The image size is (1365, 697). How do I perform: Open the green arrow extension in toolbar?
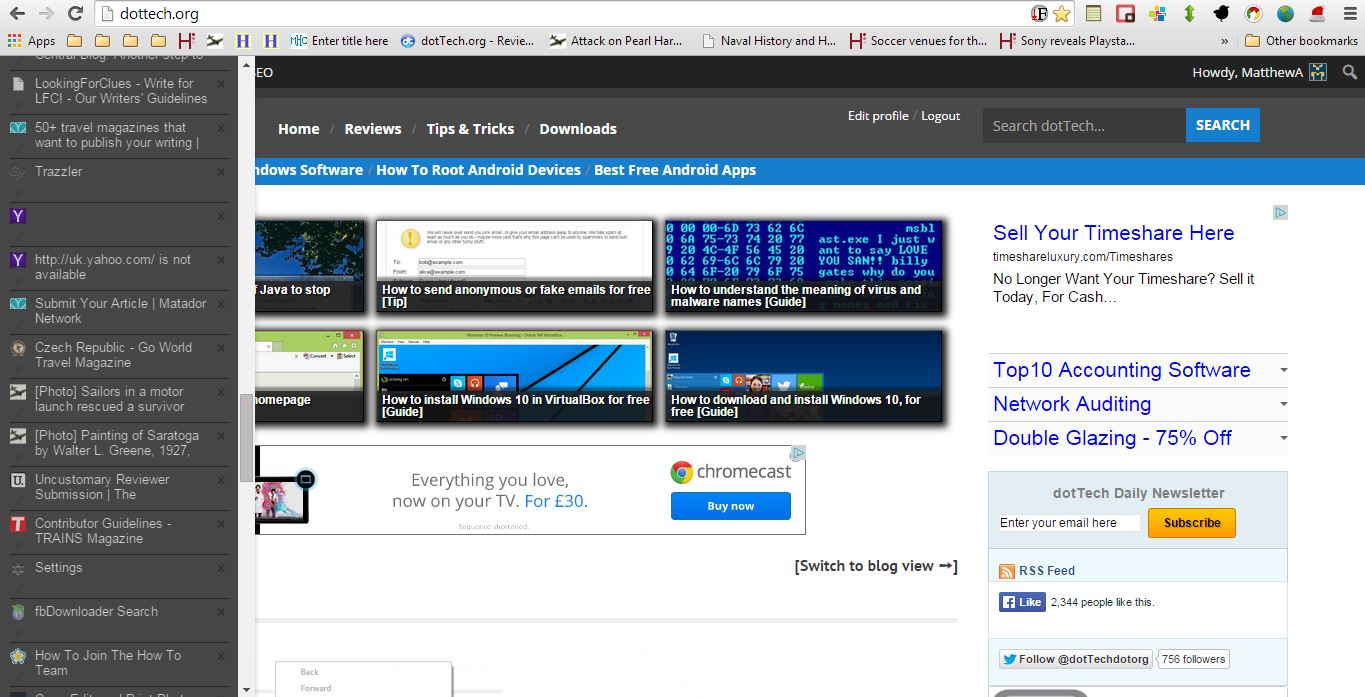pos(1189,11)
